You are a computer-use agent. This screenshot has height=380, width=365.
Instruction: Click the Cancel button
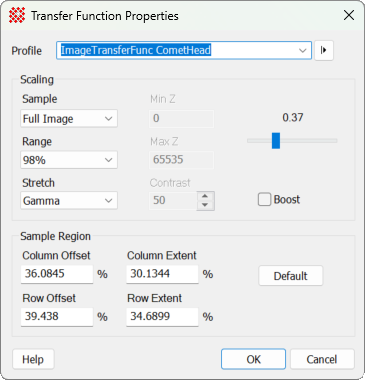322,359
